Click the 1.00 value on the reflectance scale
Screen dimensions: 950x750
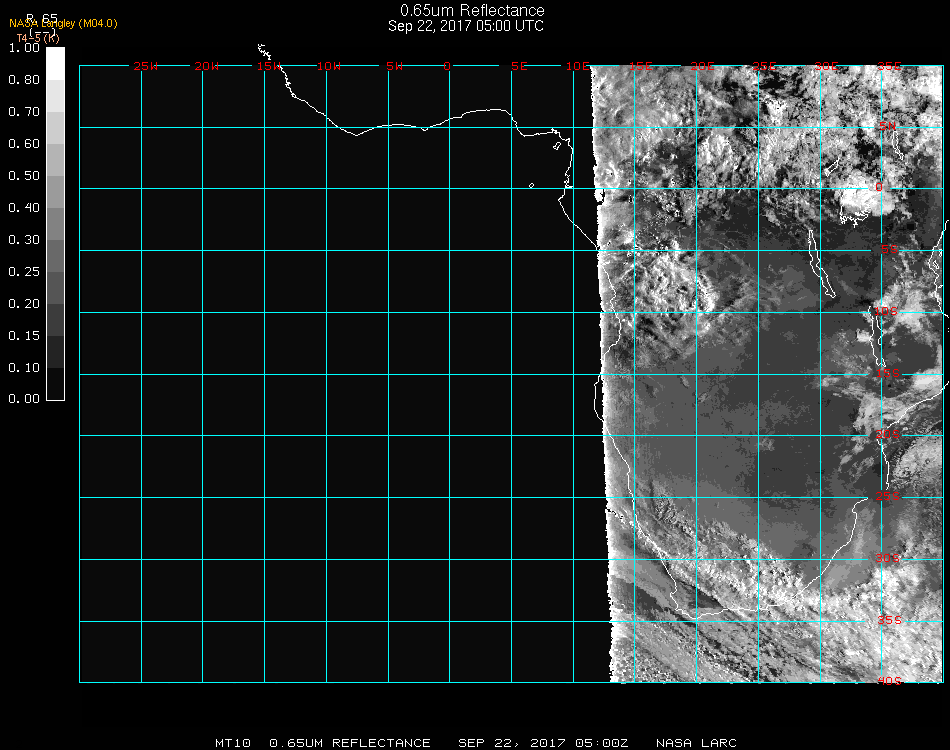click(24, 48)
